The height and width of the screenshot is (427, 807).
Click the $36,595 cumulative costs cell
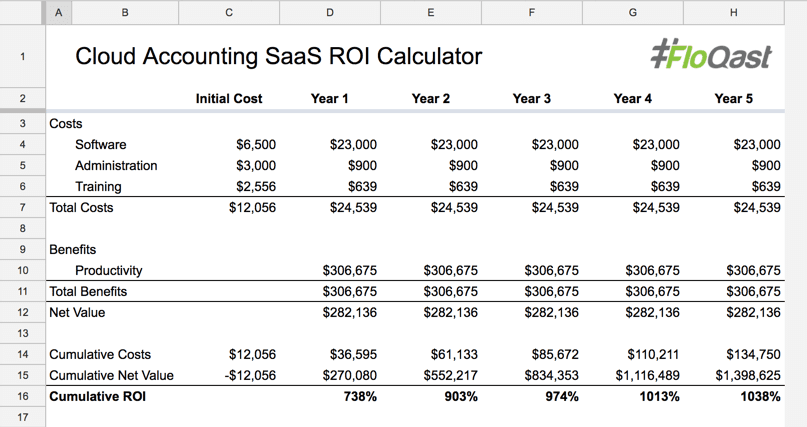tap(353, 354)
